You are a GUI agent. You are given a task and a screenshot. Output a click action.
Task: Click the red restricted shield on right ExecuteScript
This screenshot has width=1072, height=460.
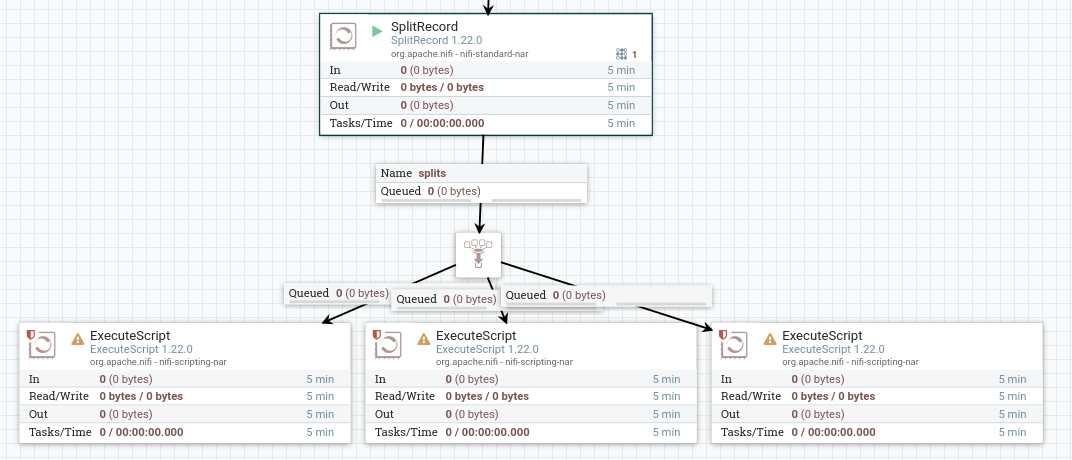pyautogui.click(x=724, y=334)
